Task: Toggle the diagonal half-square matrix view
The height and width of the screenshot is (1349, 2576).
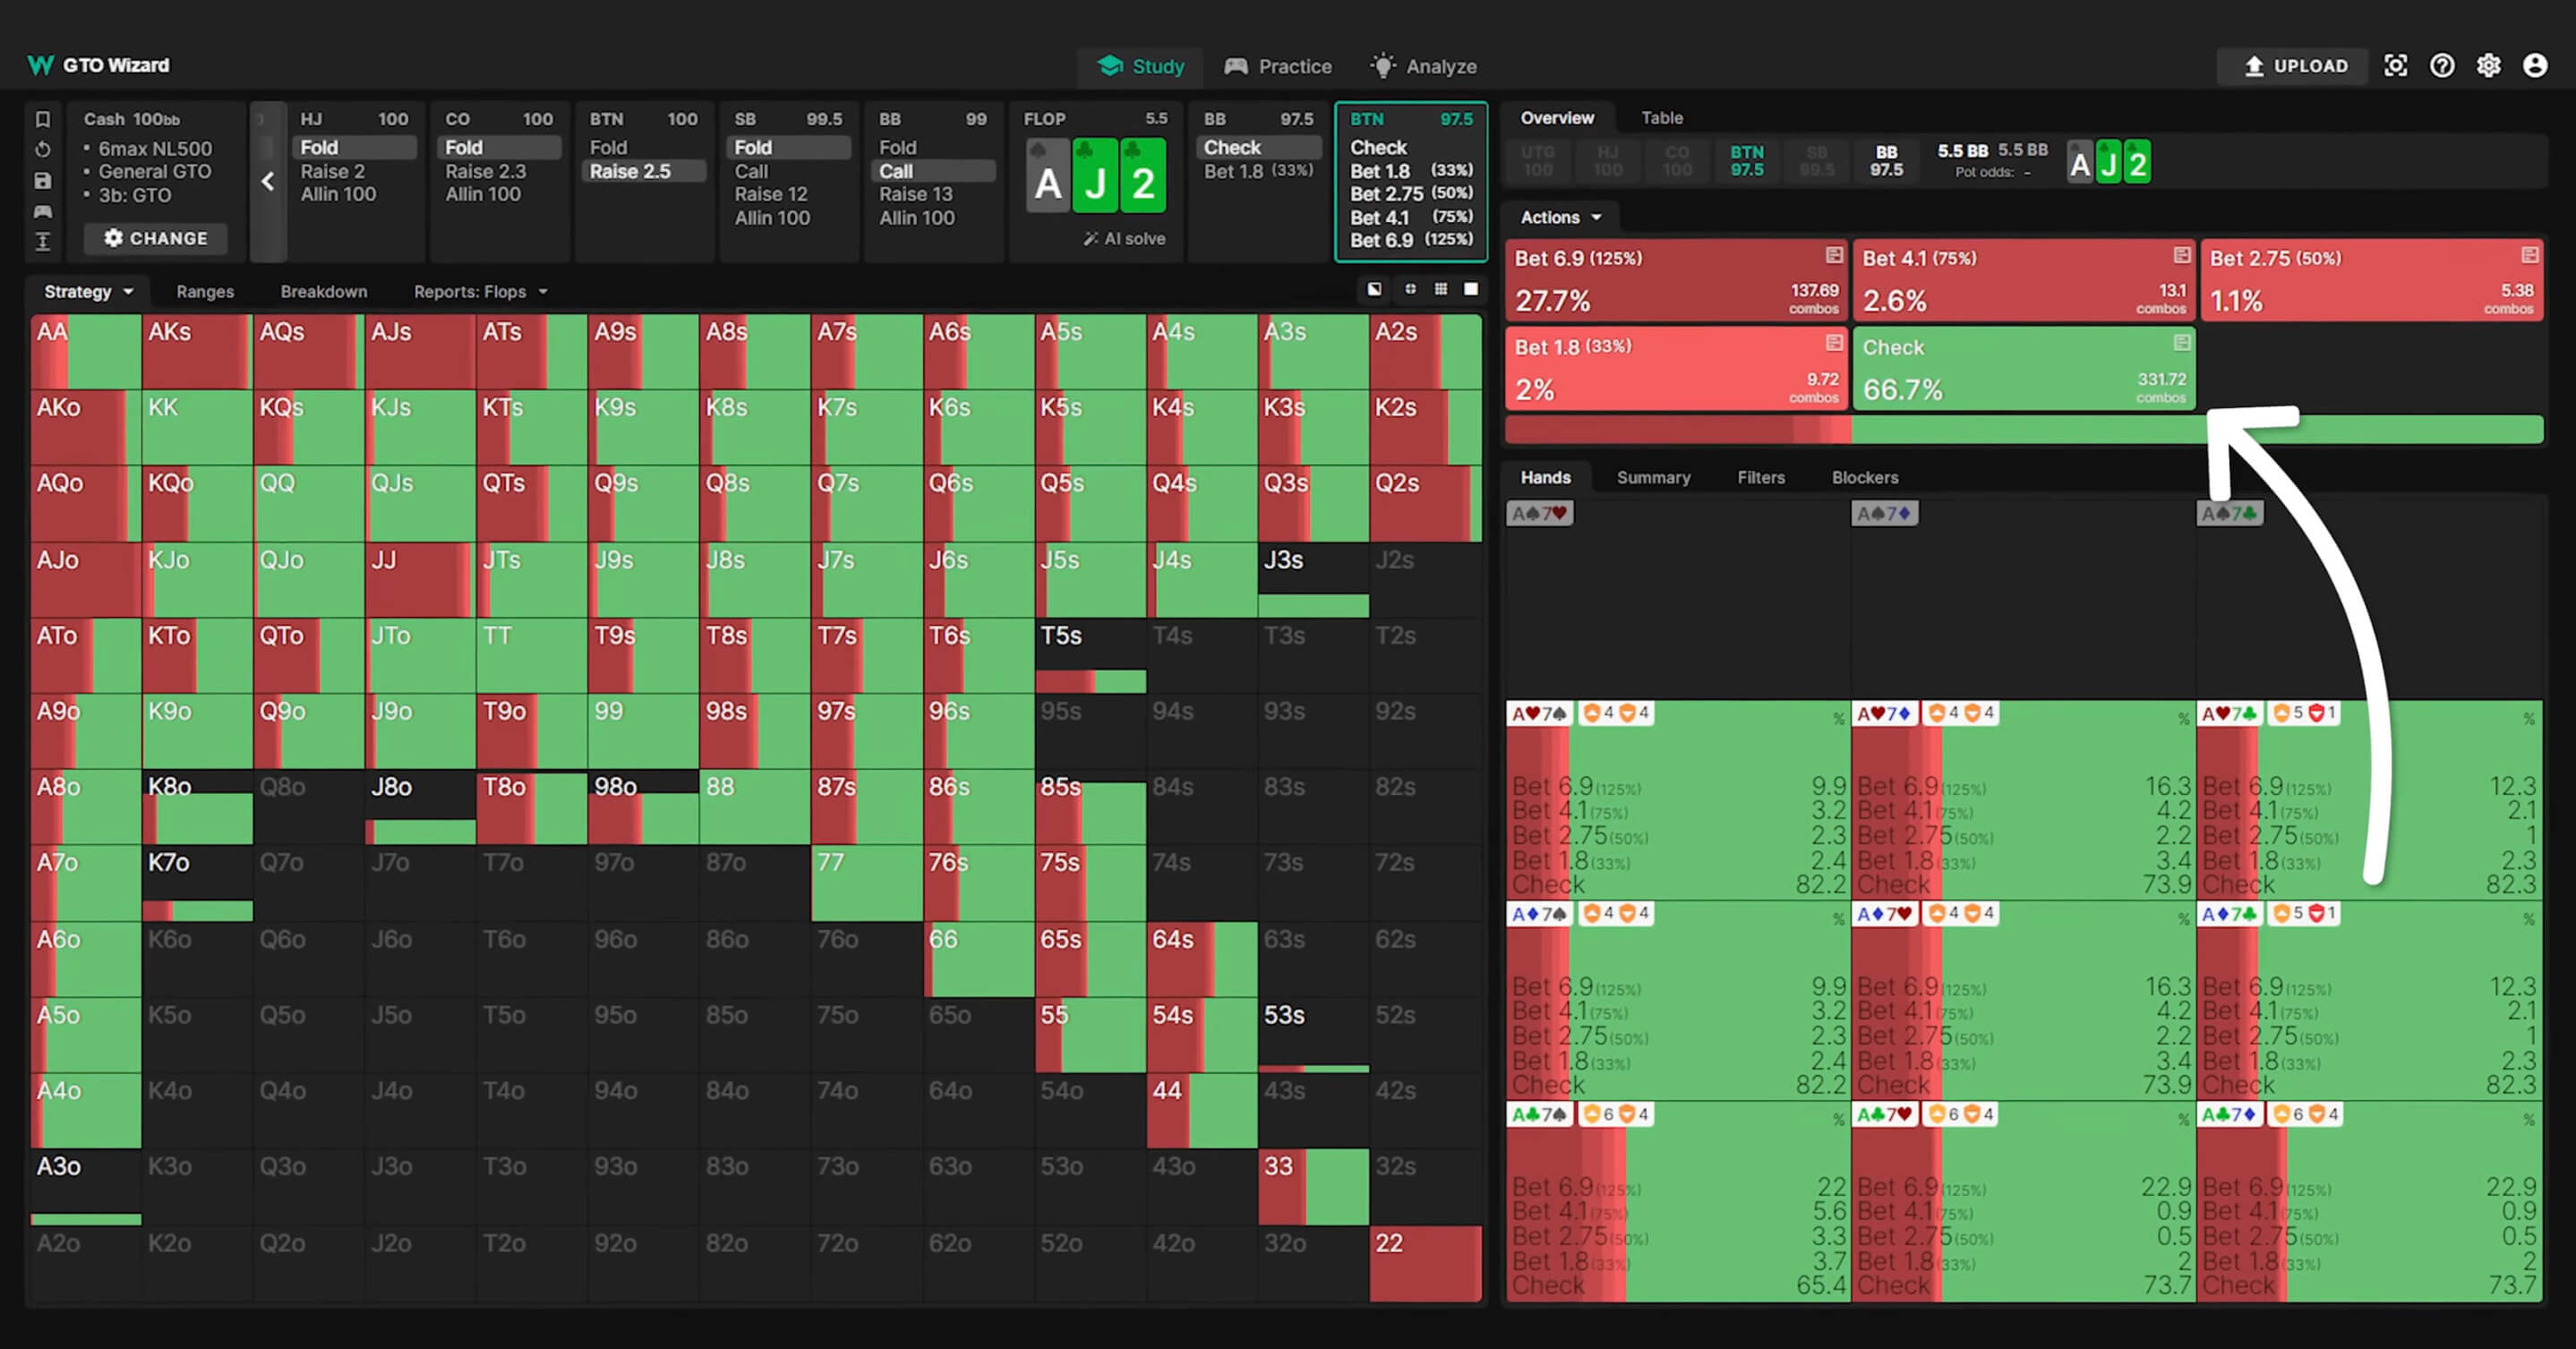Action: point(1375,289)
